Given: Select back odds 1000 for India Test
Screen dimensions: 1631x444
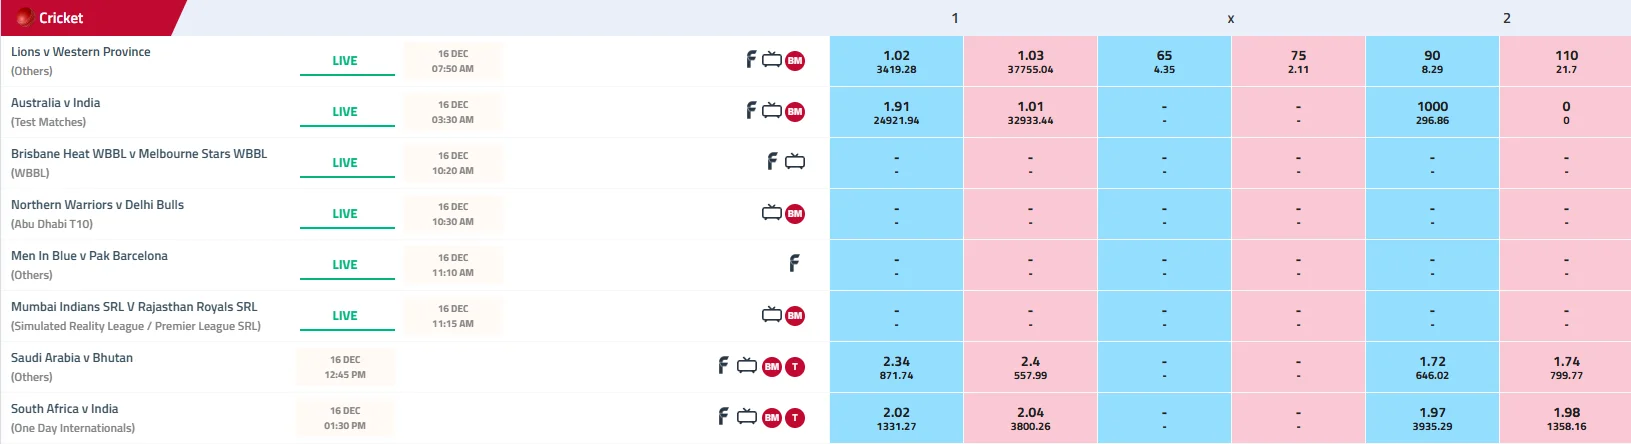Looking at the screenshot, I should pos(1432,112).
